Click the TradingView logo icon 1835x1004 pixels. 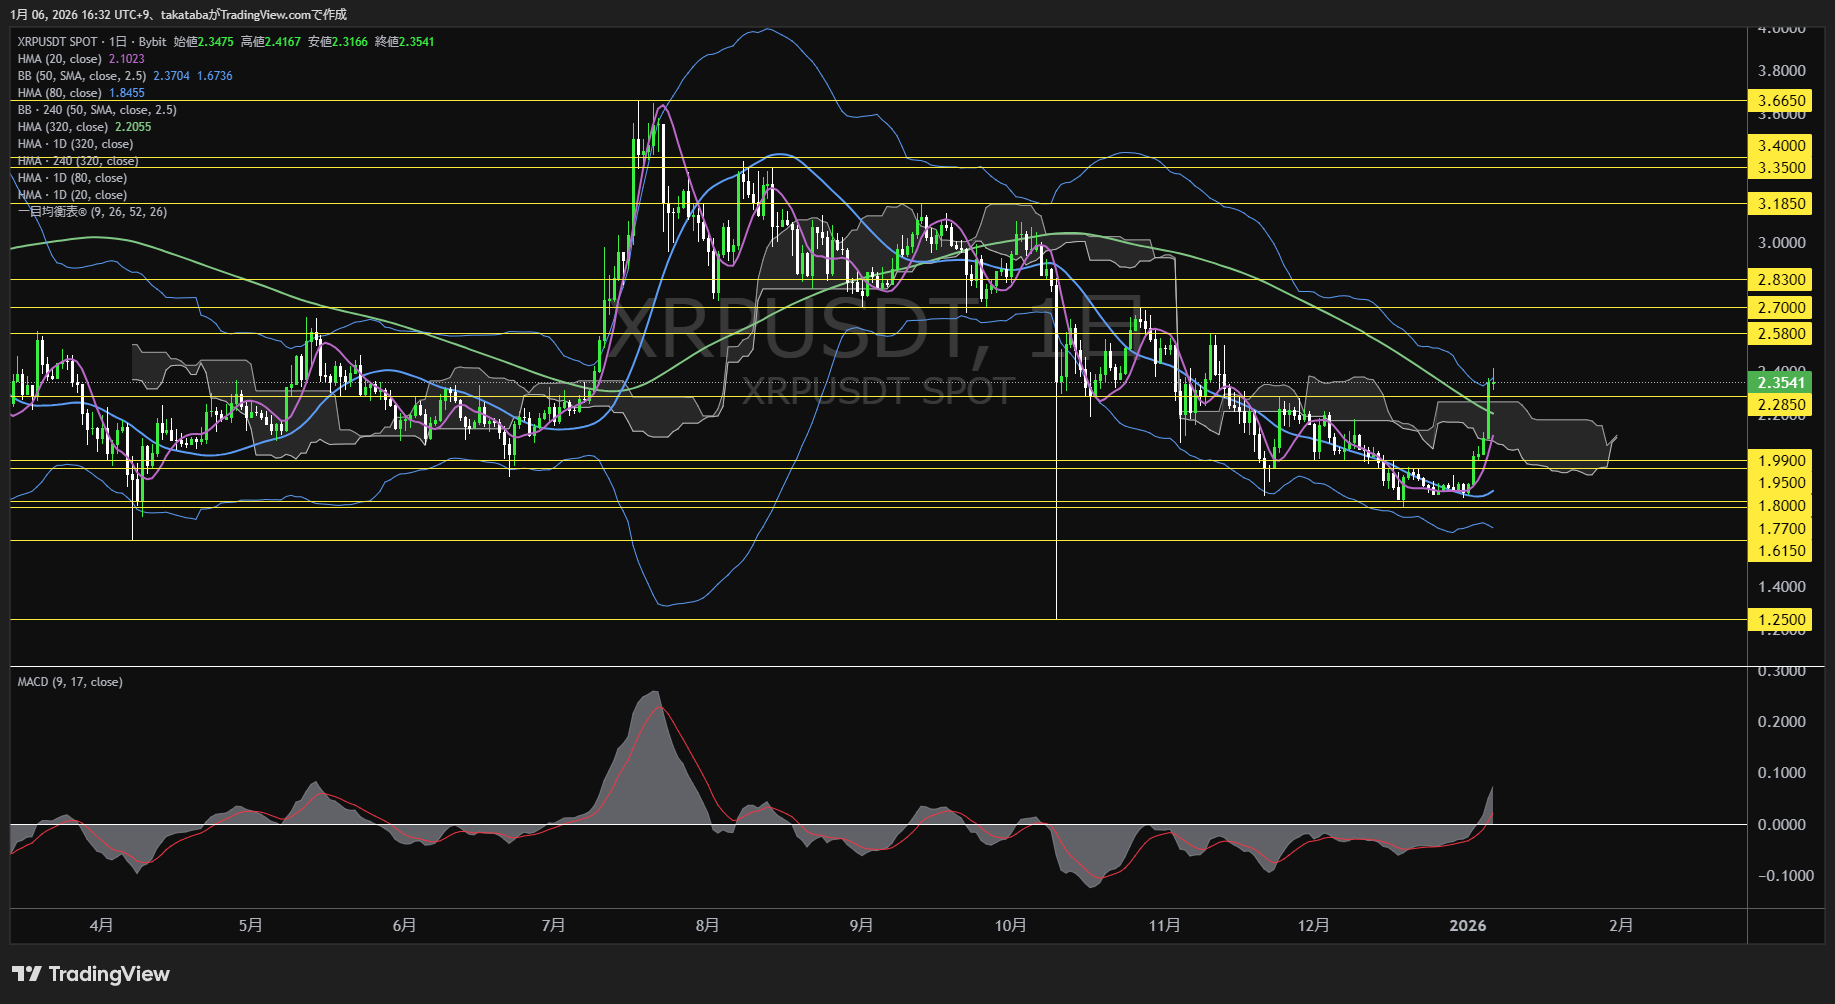tap(26, 974)
